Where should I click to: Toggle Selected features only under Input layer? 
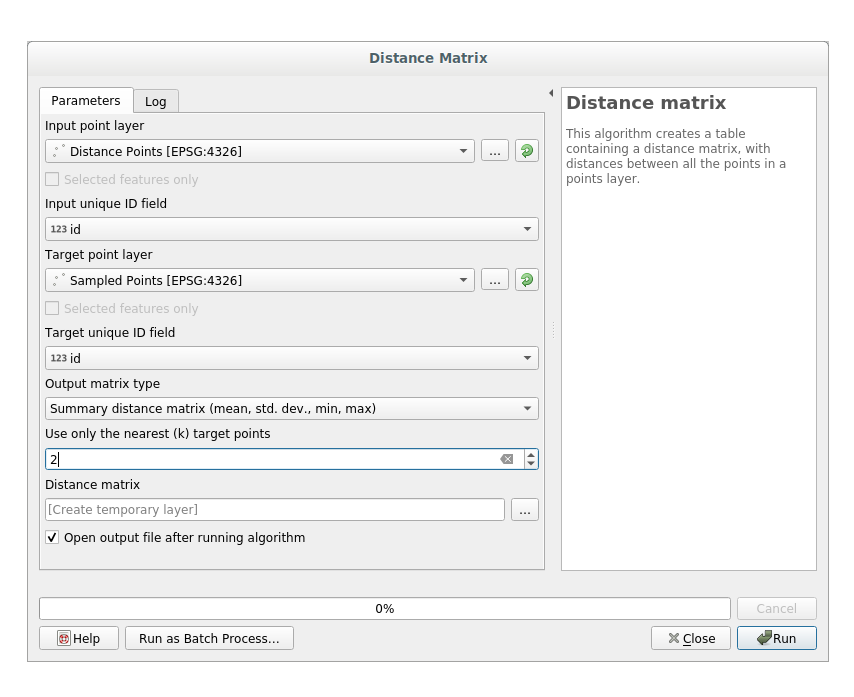tap(52, 180)
